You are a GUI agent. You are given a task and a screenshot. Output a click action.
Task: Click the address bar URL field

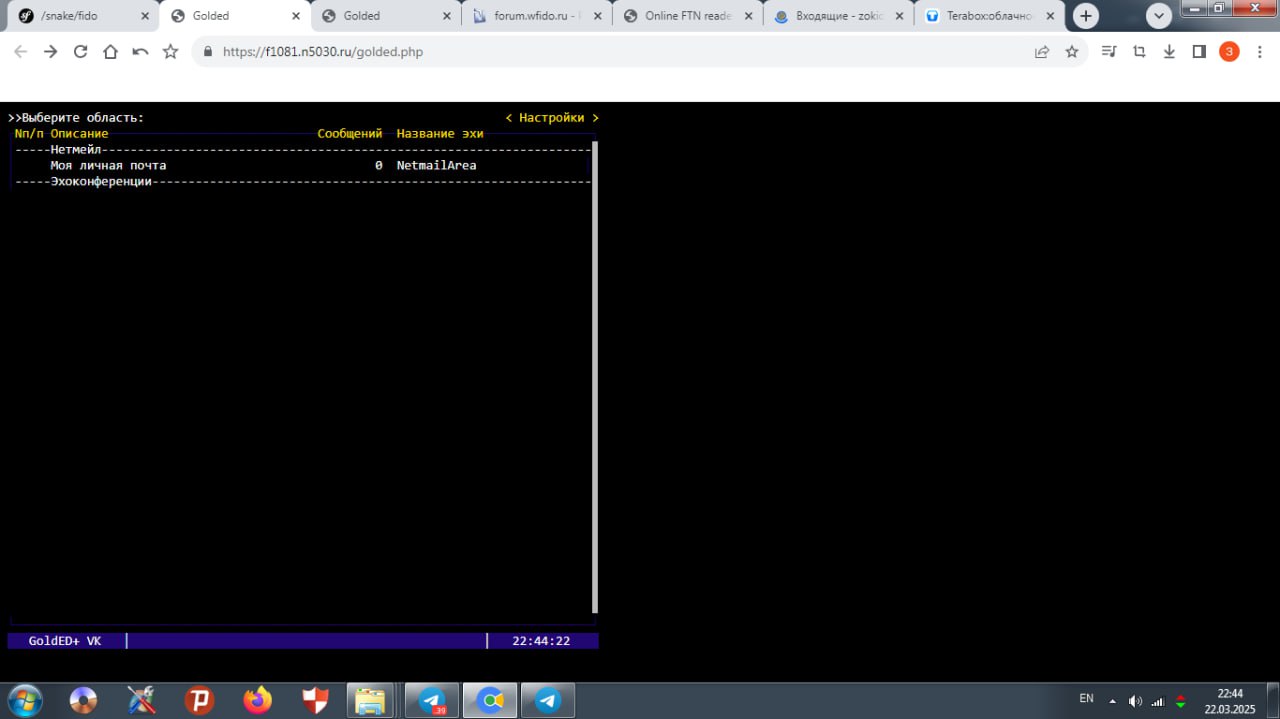point(600,52)
